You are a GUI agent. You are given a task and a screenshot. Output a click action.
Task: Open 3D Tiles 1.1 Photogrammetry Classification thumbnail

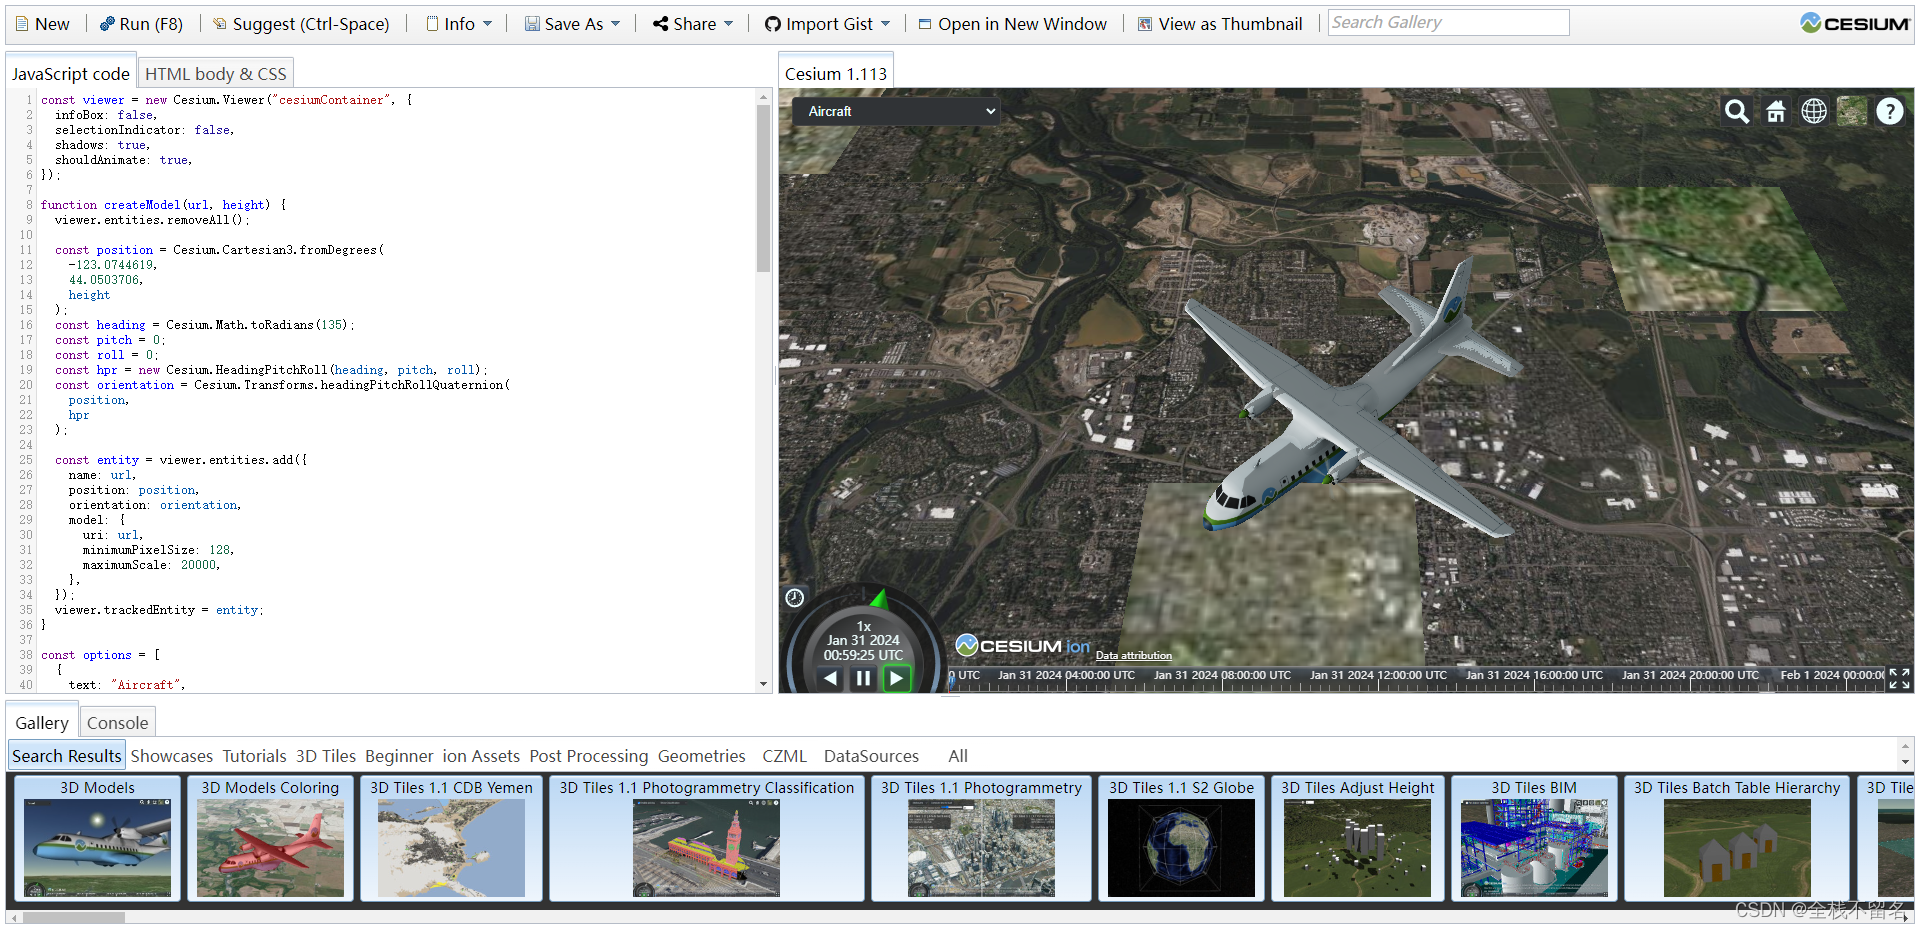[x=706, y=838]
